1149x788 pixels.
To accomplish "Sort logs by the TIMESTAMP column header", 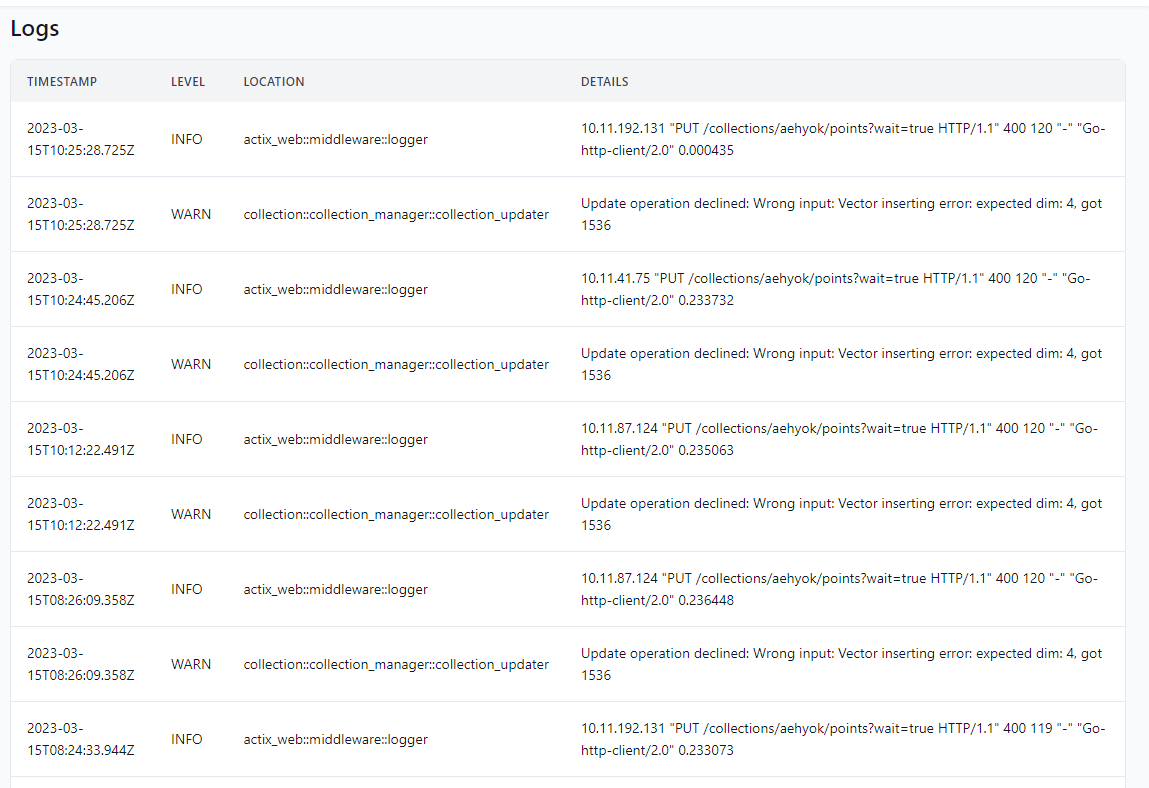I will point(63,81).
